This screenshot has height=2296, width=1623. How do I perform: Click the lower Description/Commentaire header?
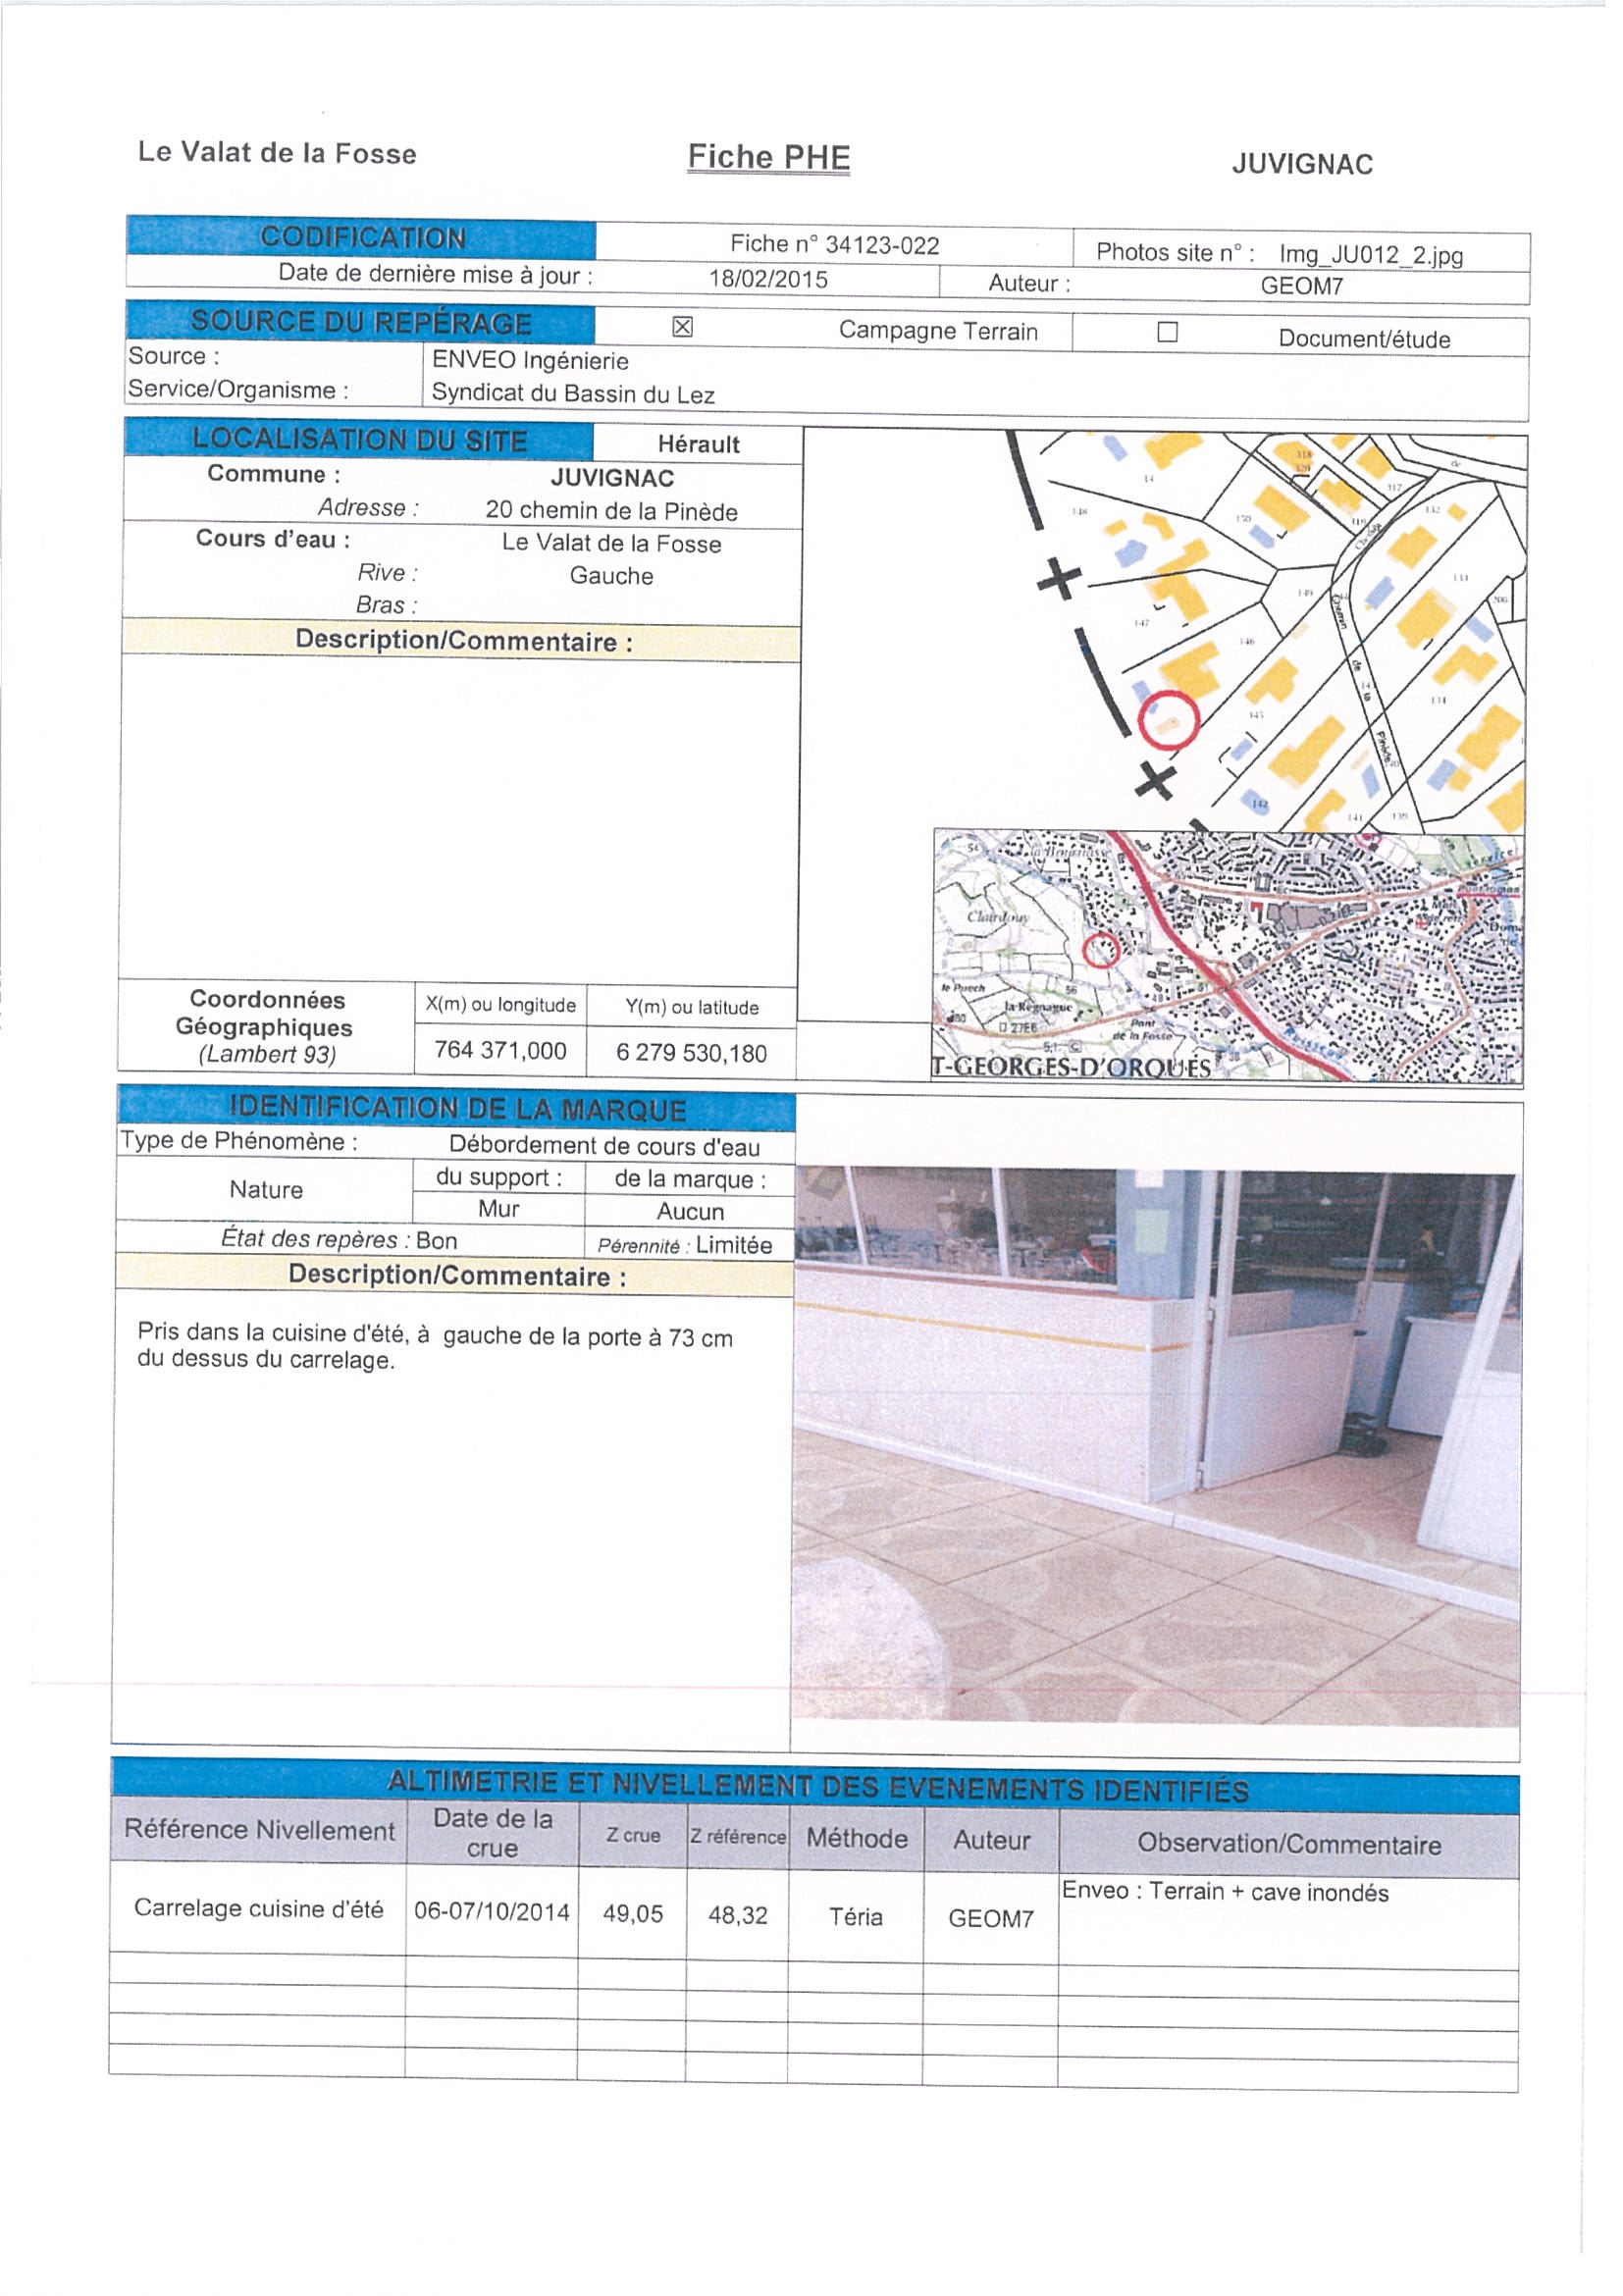point(456,1276)
